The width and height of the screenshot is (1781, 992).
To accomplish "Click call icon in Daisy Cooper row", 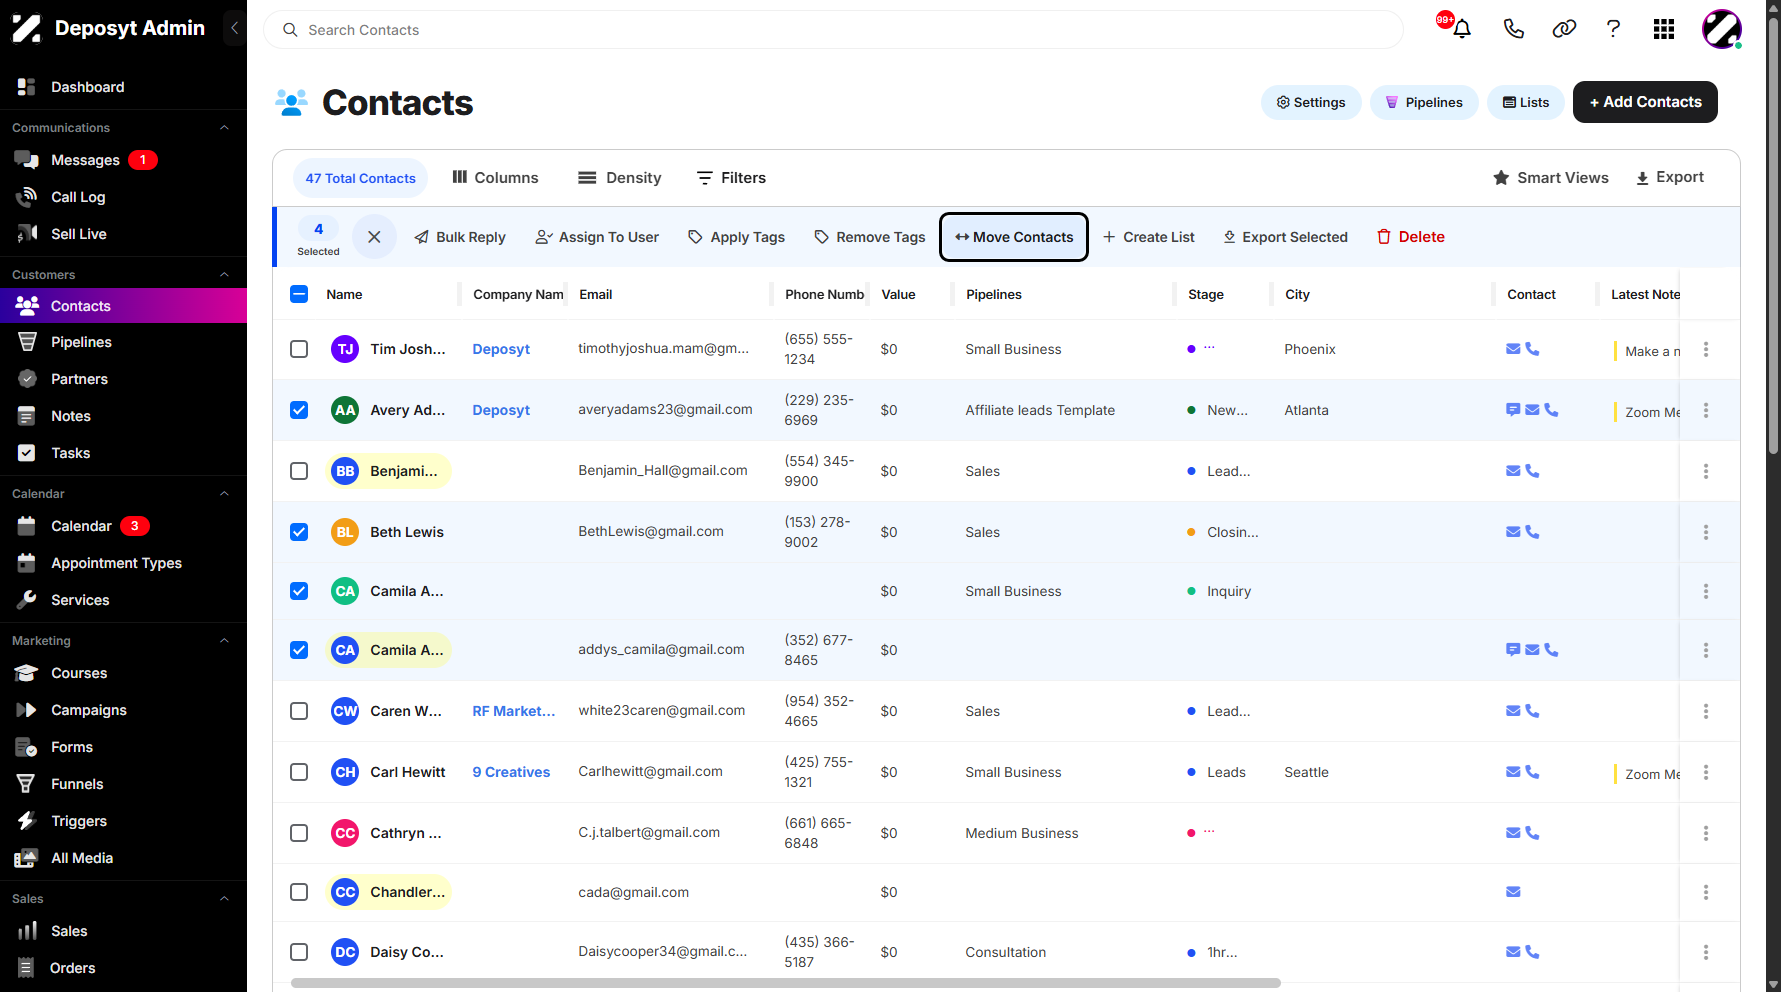I will (x=1532, y=952).
